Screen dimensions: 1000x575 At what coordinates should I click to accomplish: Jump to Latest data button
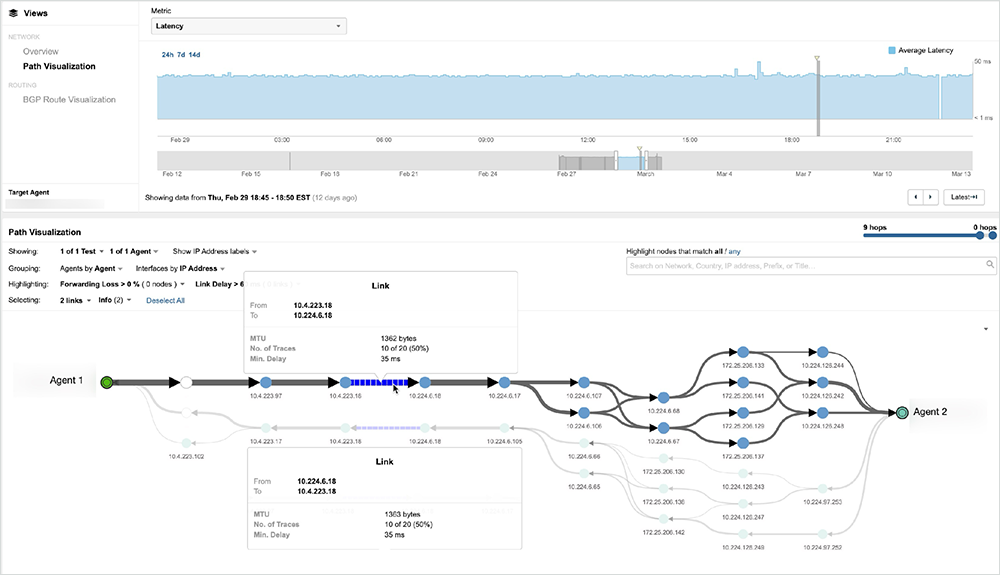(960, 197)
